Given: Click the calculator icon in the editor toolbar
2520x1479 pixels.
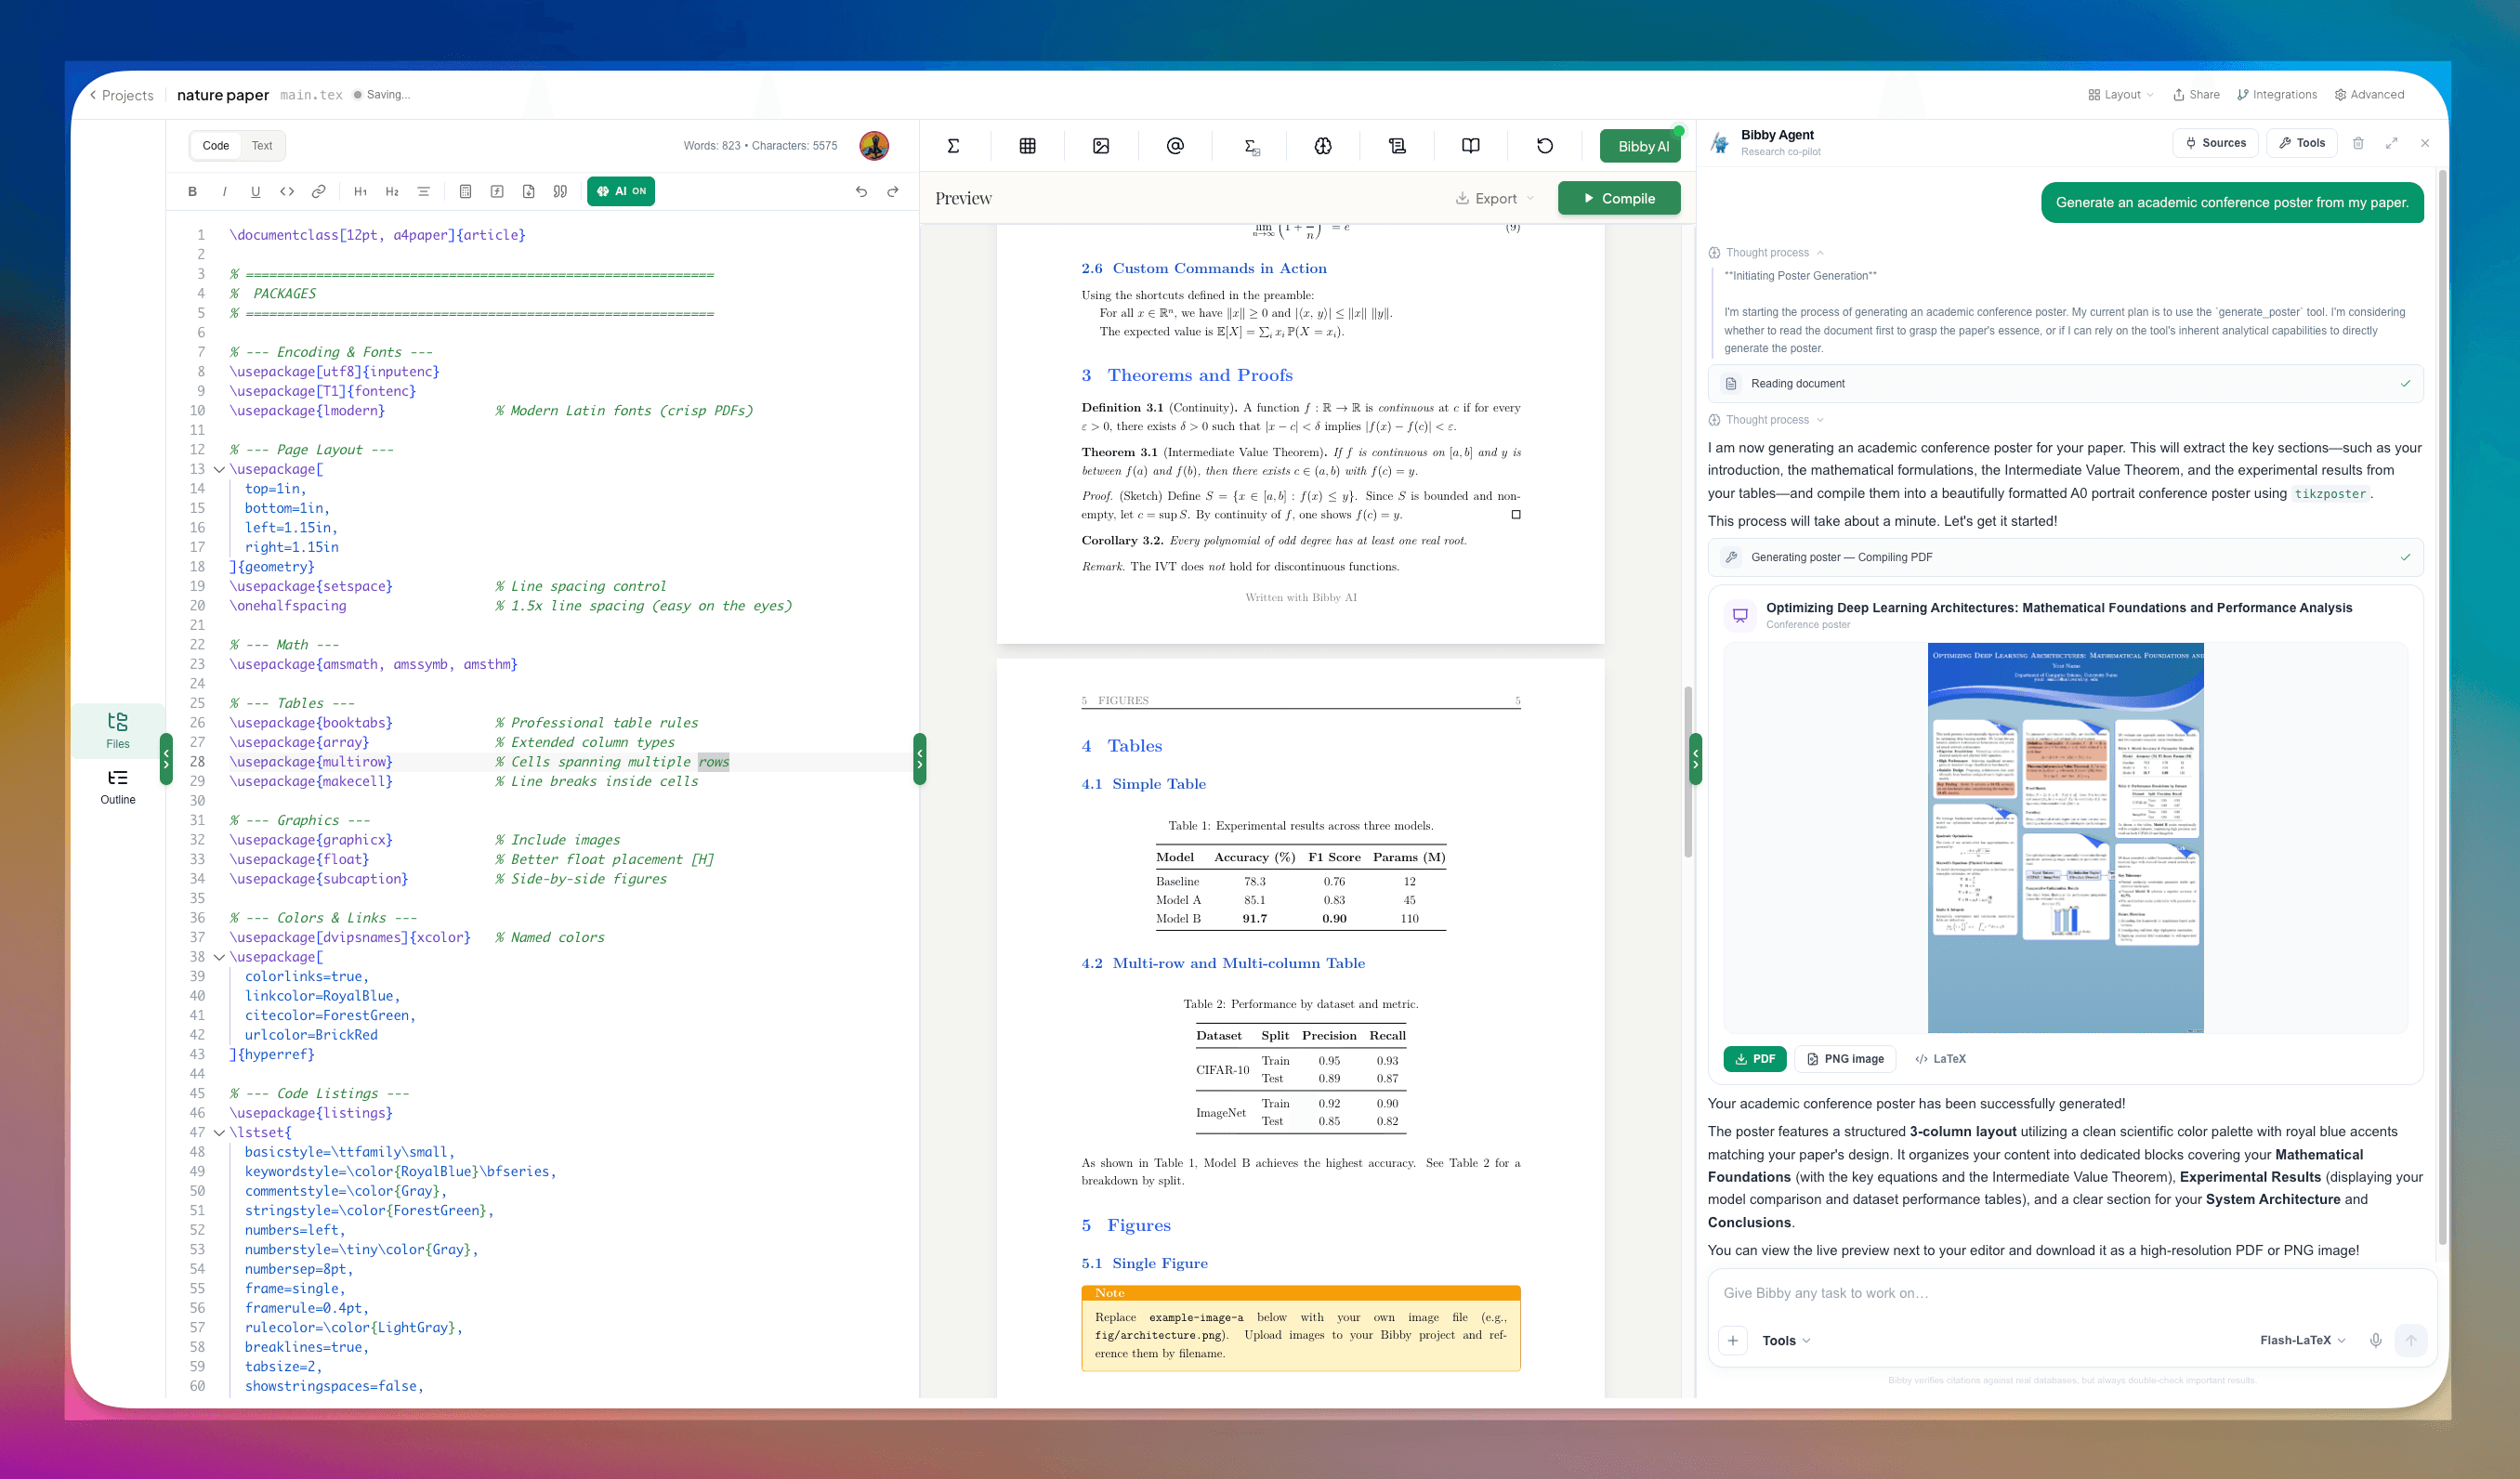Looking at the screenshot, I should pyautogui.click(x=465, y=191).
